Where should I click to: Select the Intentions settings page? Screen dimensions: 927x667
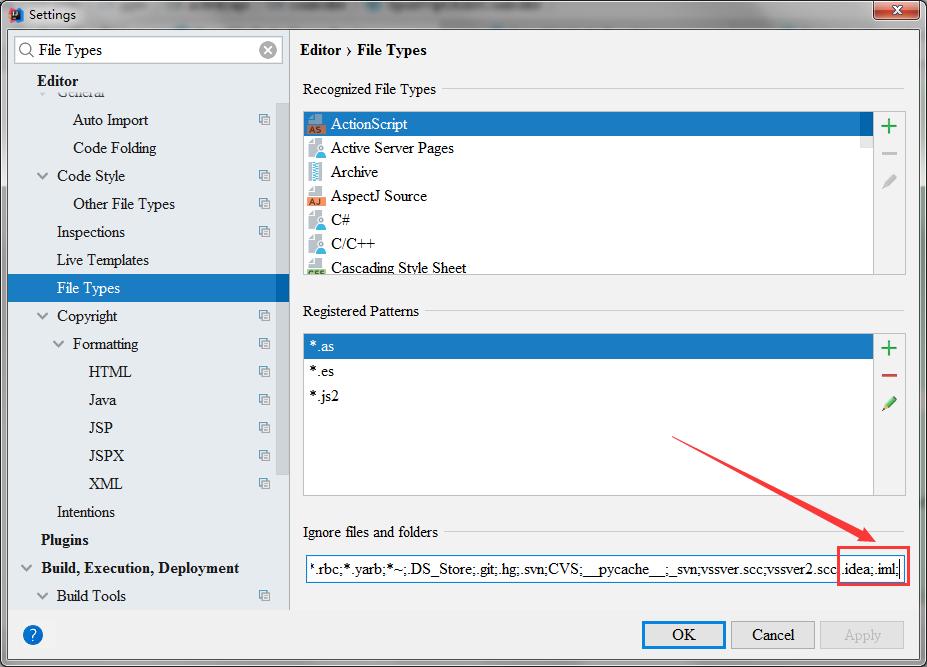click(86, 512)
